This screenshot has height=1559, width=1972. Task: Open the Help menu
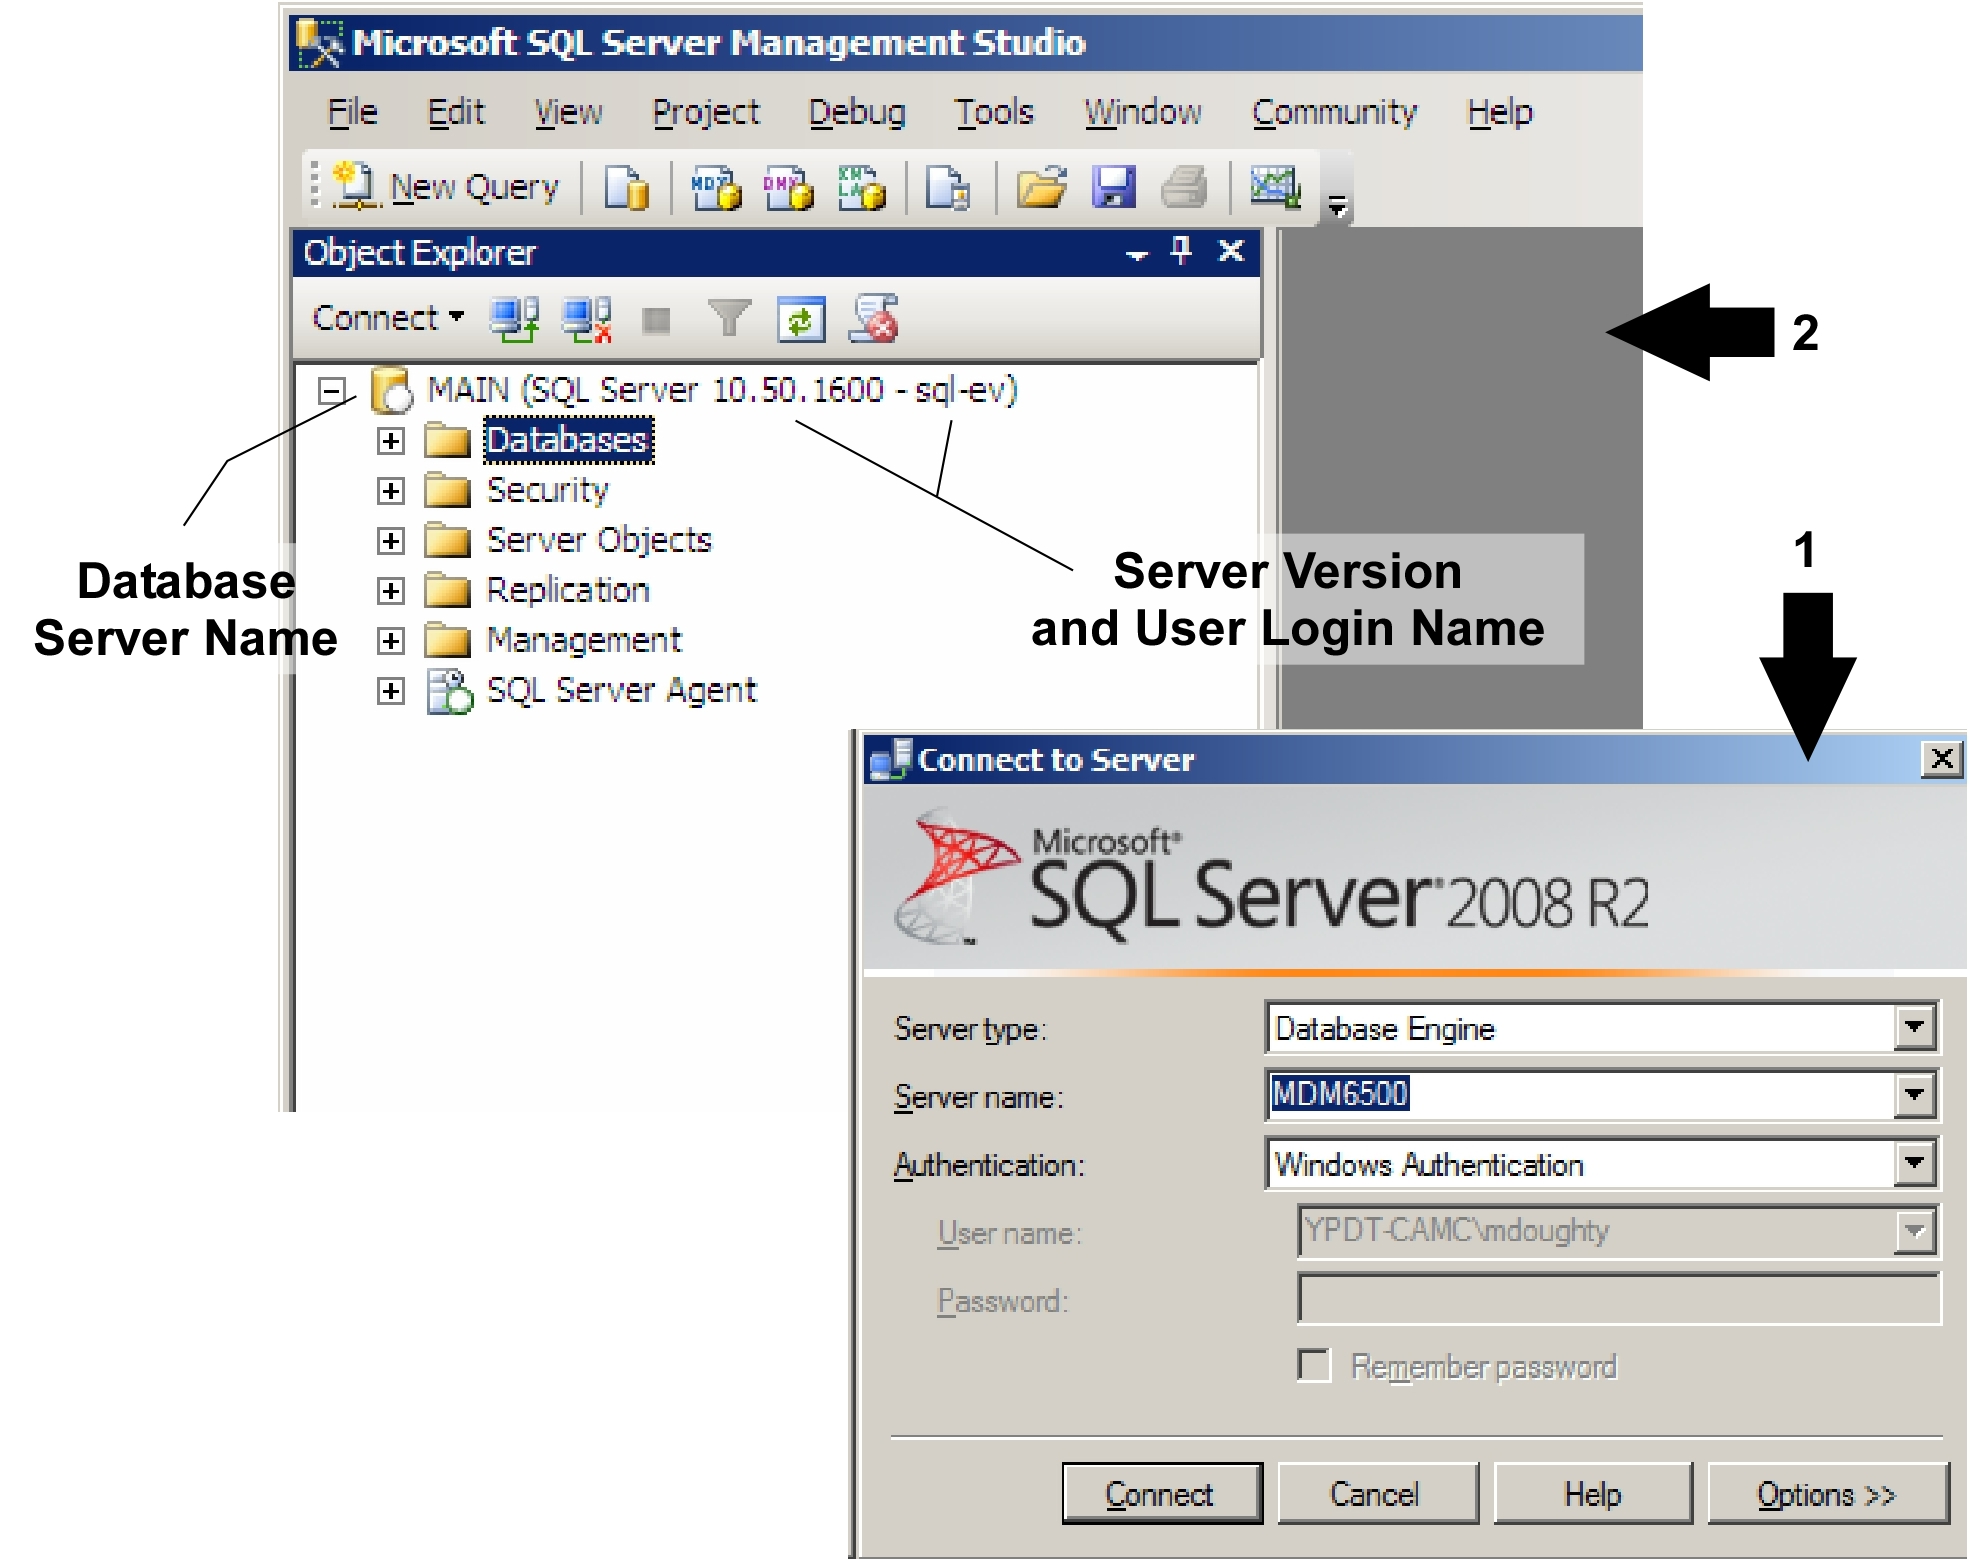(1500, 112)
